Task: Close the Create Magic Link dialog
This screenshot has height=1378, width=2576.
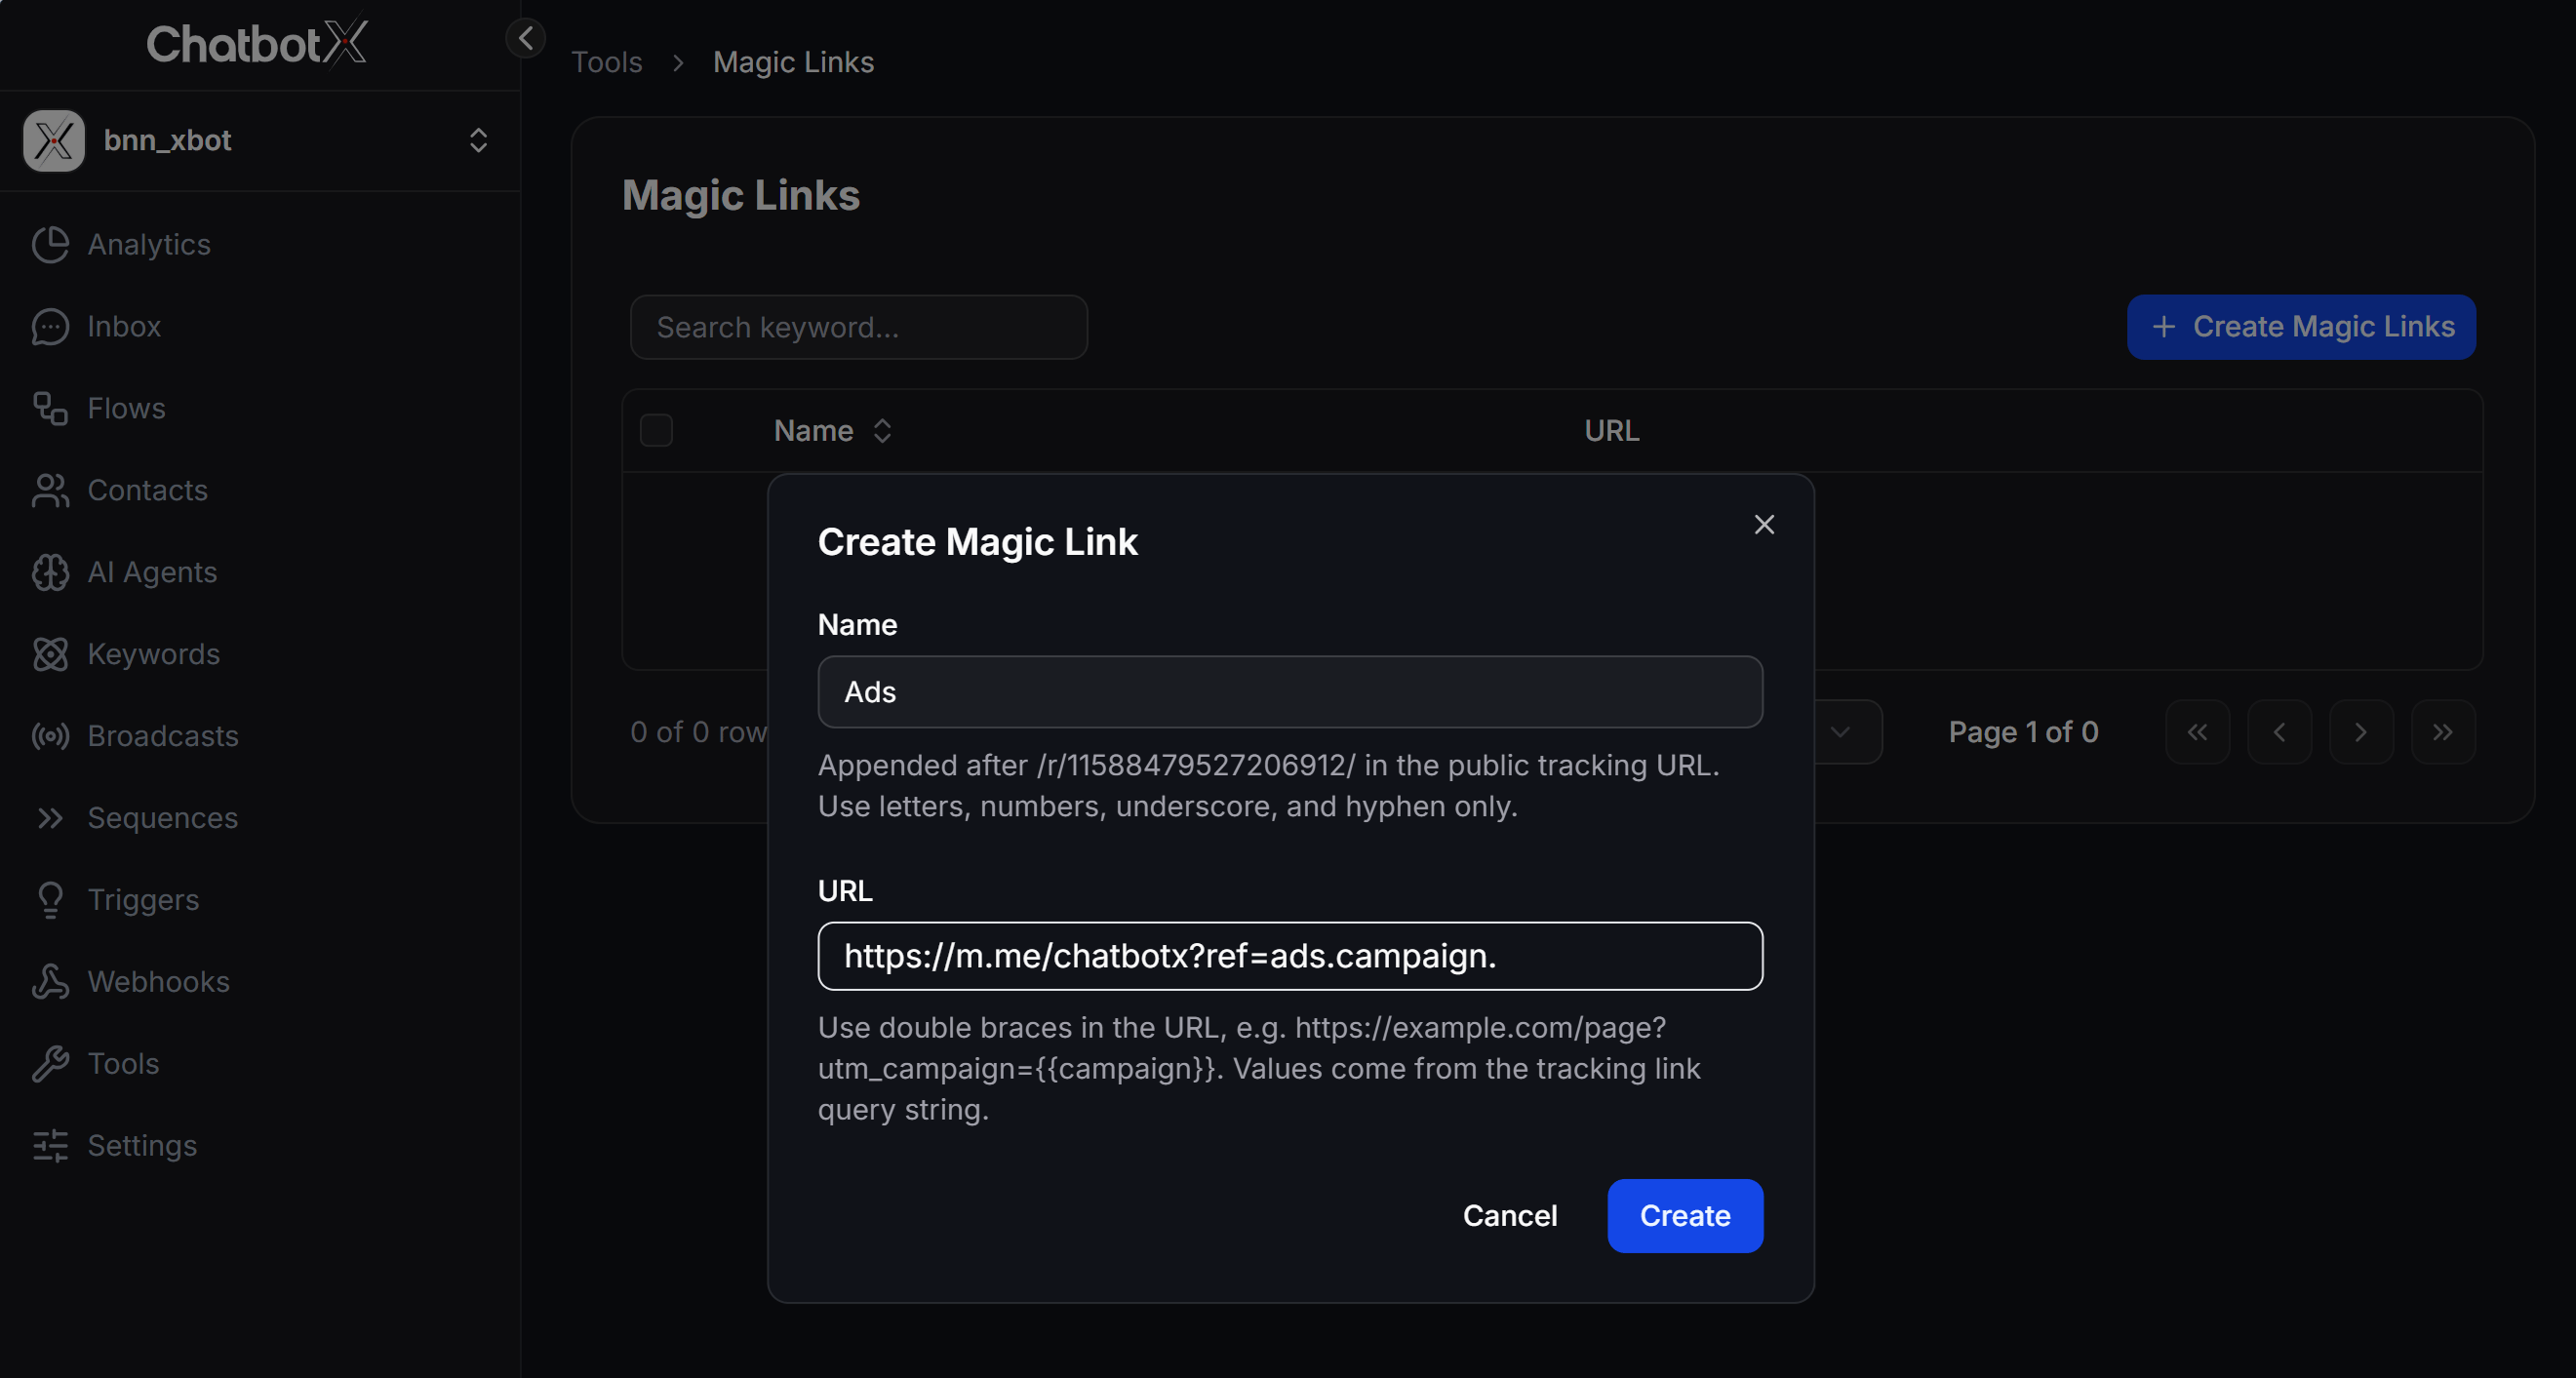Action: 1764,525
